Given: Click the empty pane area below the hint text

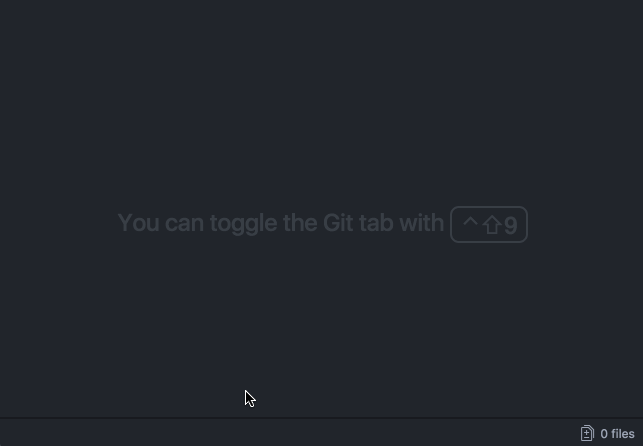Looking at the screenshot, I should click(322, 328).
